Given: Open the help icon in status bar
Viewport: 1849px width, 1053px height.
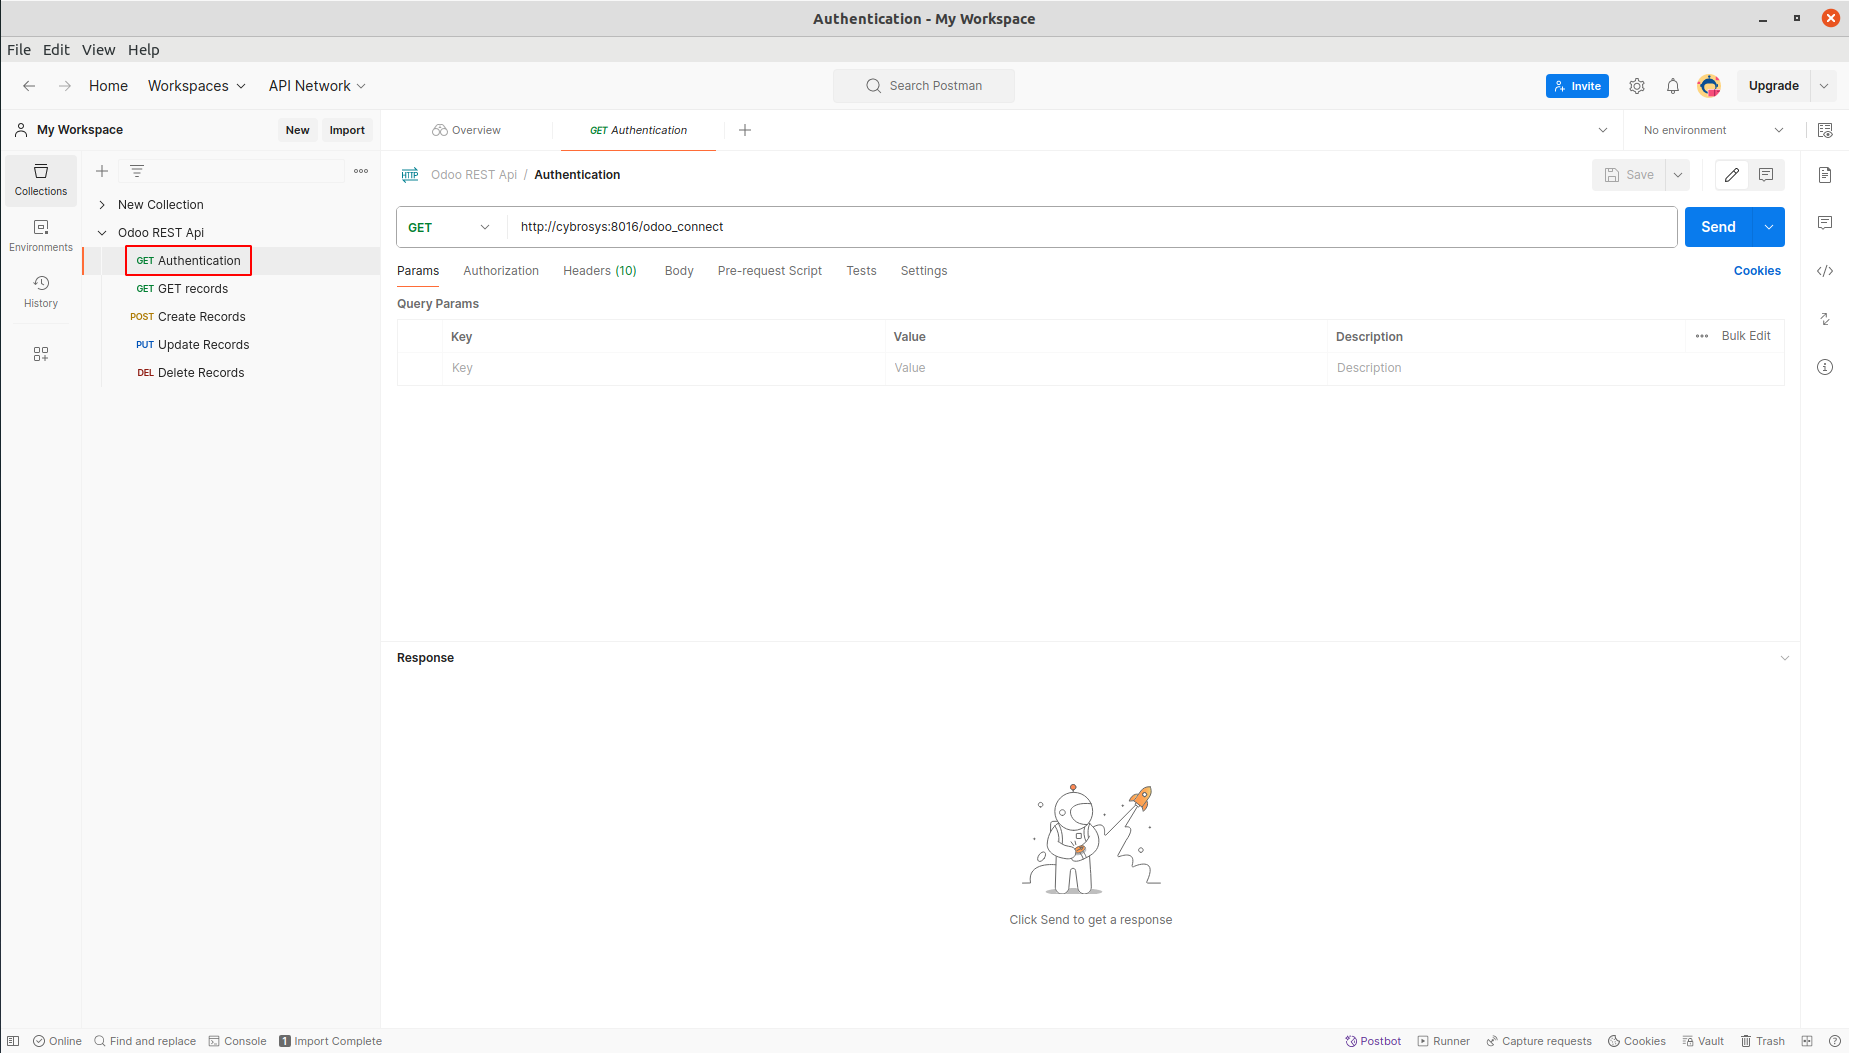Looking at the screenshot, I should [x=1835, y=1041].
